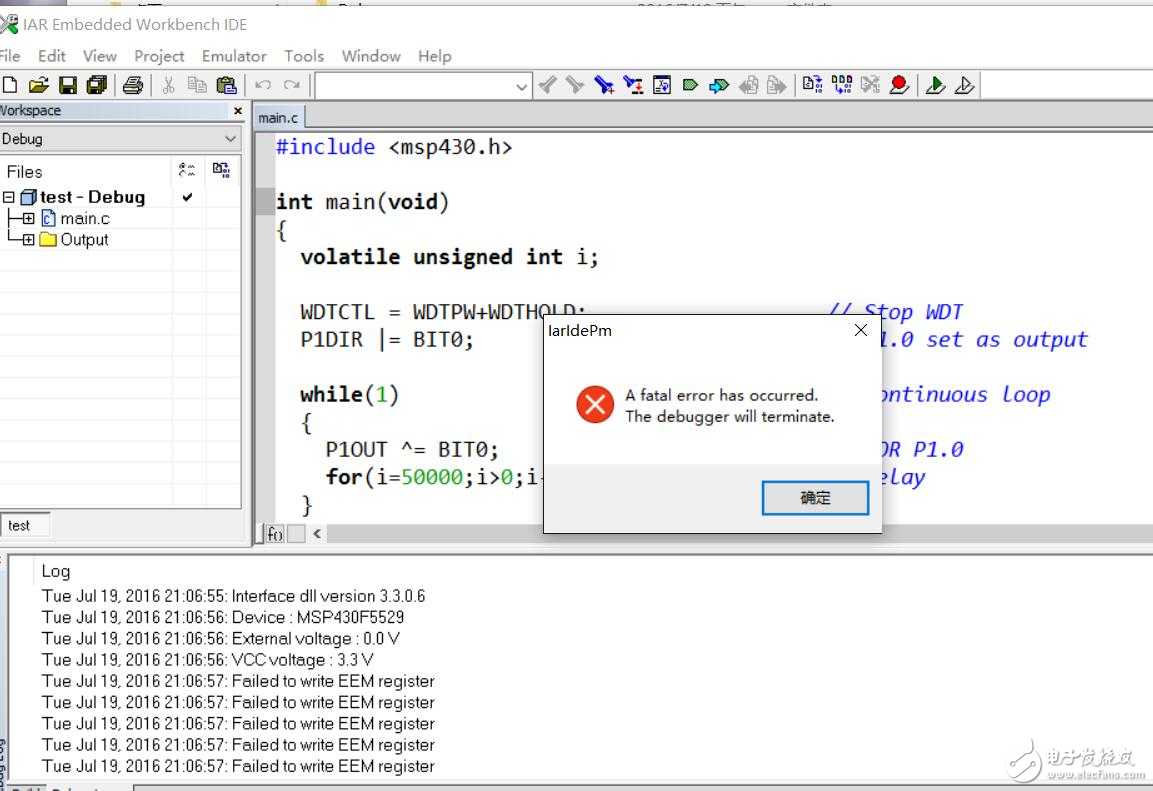Collapse the test - Debug project node

[8, 197]
